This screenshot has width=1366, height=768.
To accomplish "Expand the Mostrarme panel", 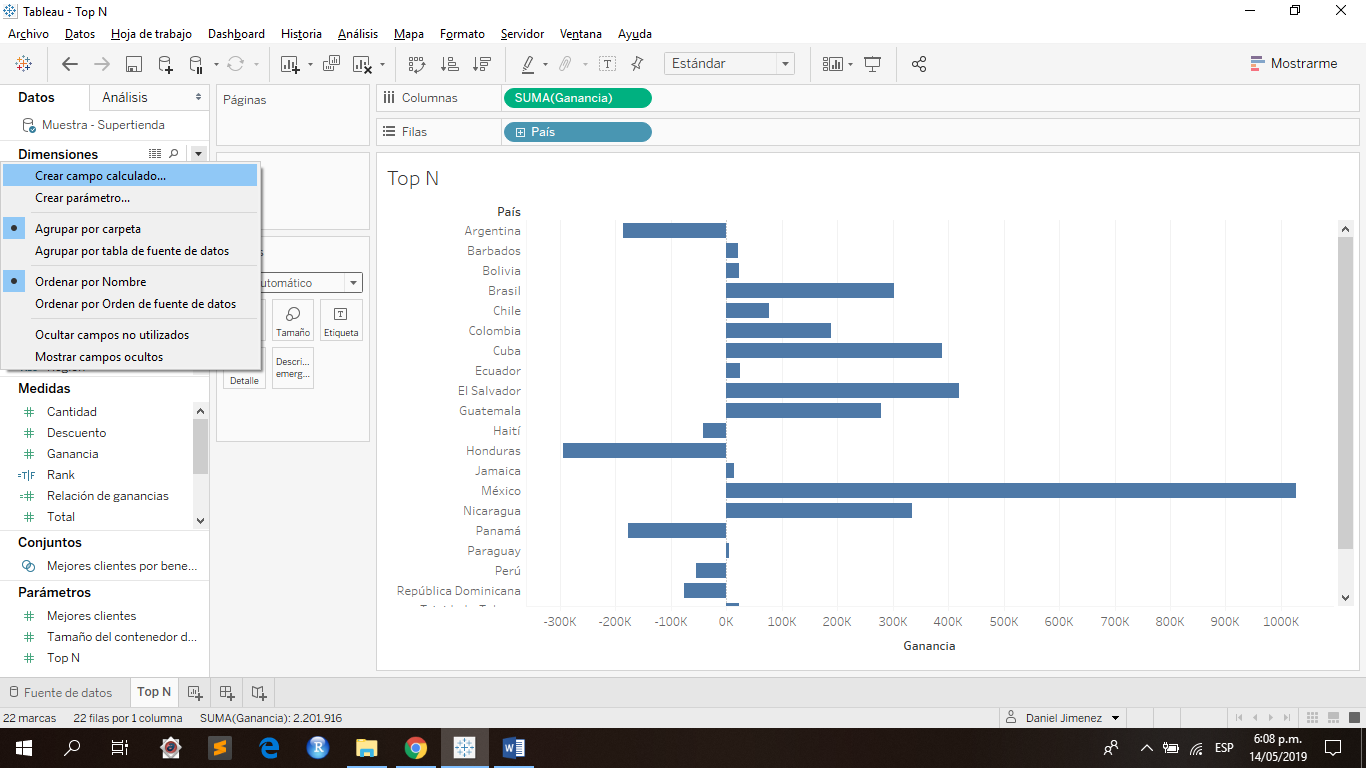I will (x=1294, y=62).
